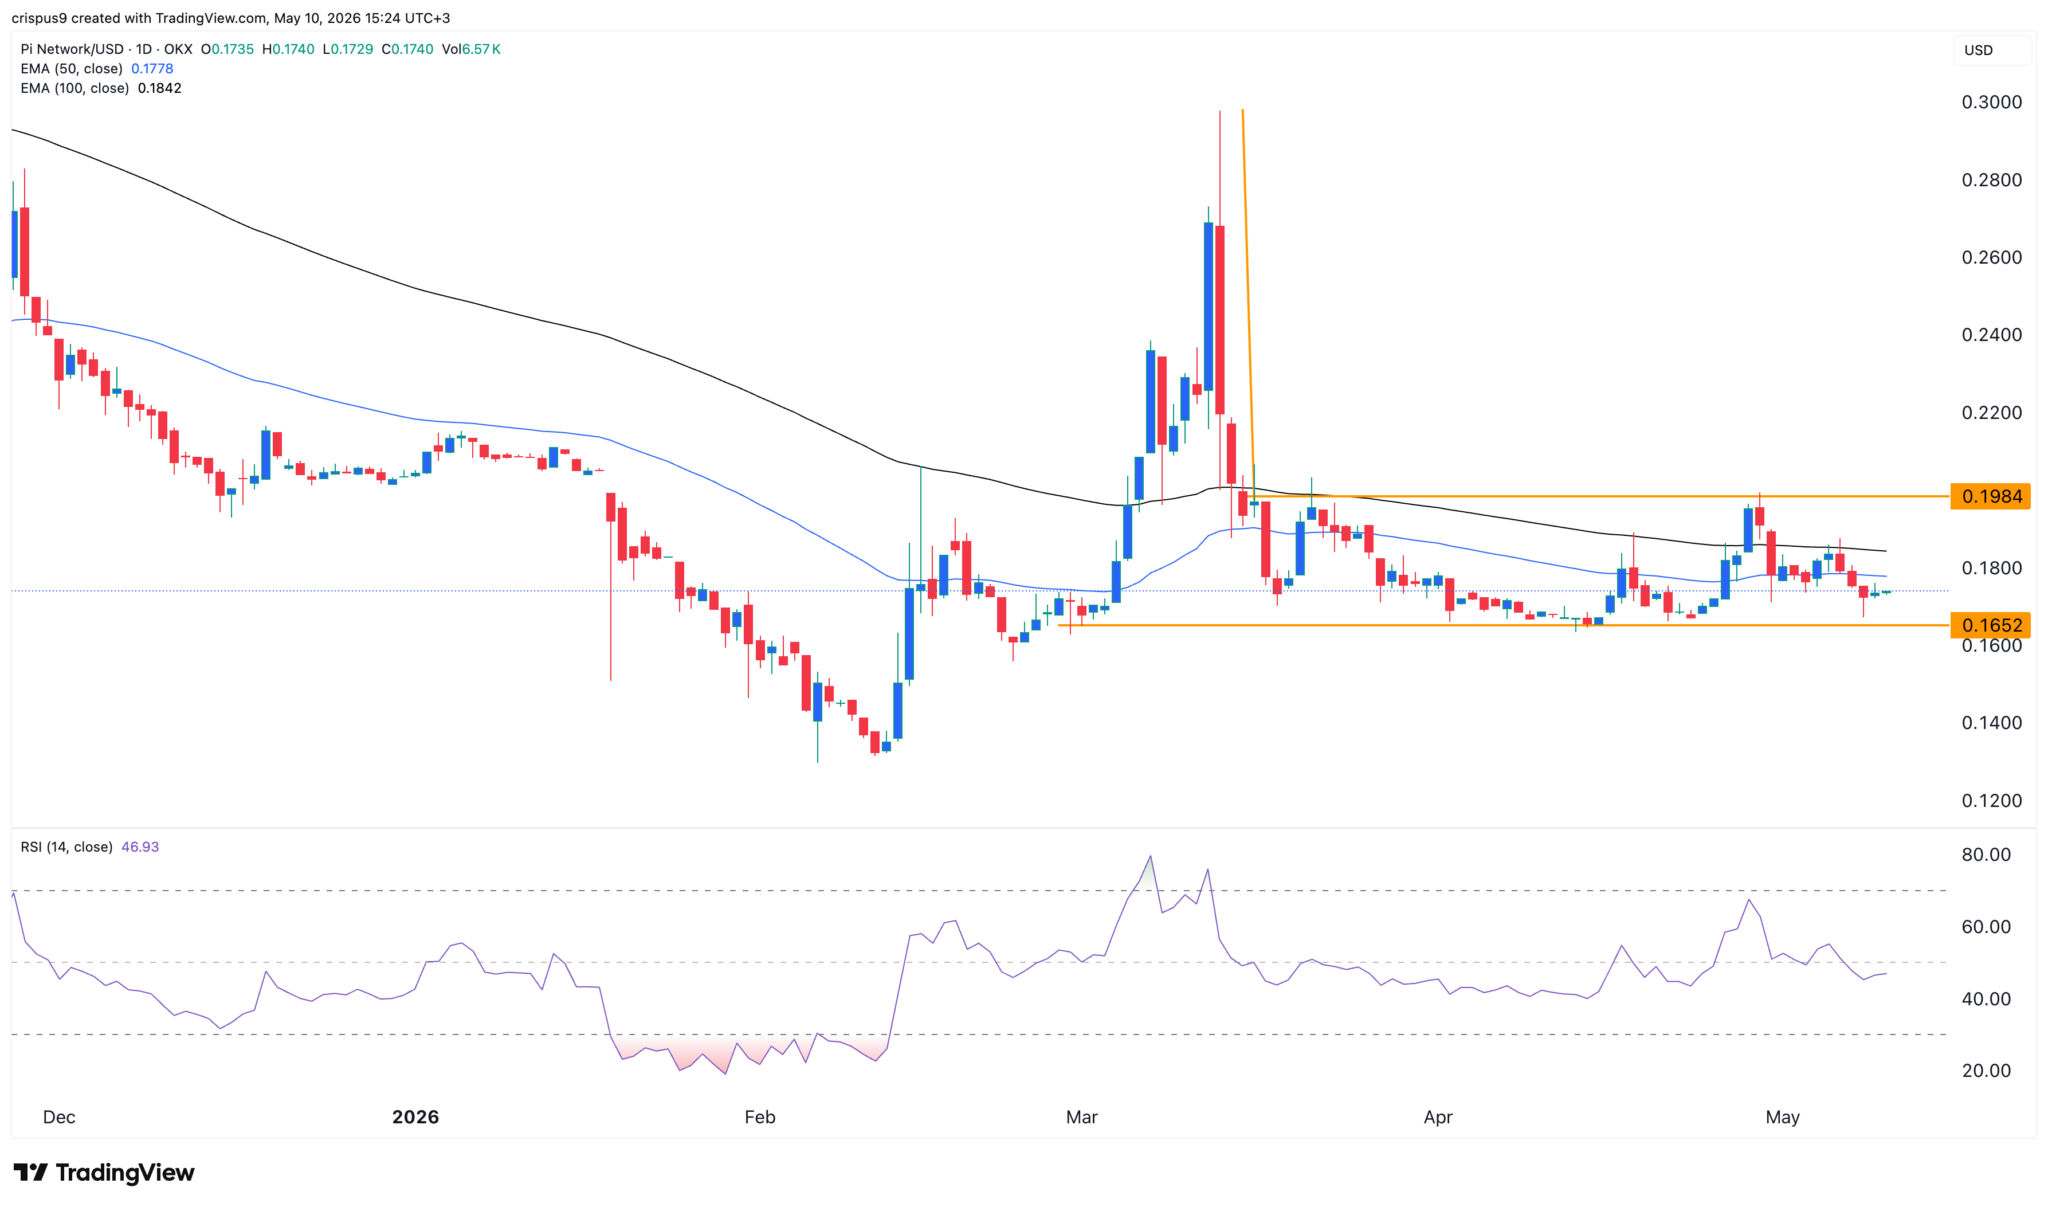
Task: Click the TradingView wordmark text
Action: coord(125,1172)
